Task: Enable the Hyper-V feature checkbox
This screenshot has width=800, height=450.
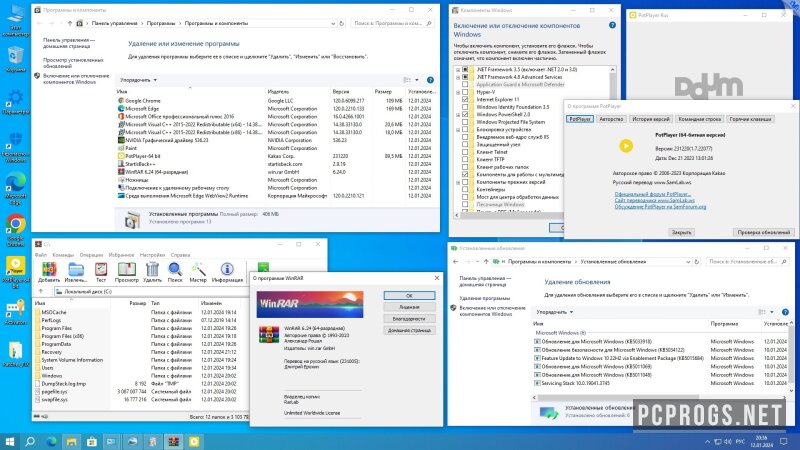Action: [465, 92]
